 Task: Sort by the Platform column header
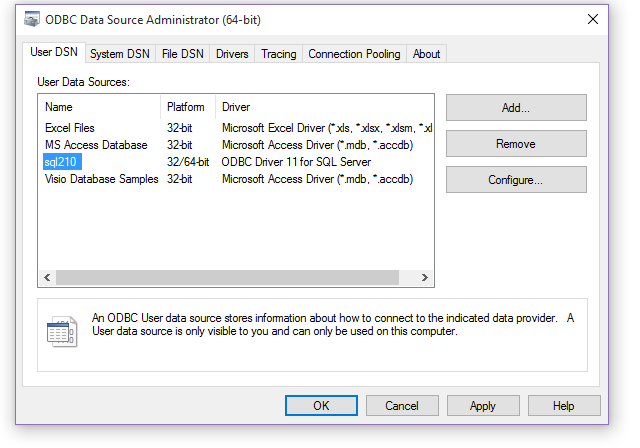click(188, 107)
